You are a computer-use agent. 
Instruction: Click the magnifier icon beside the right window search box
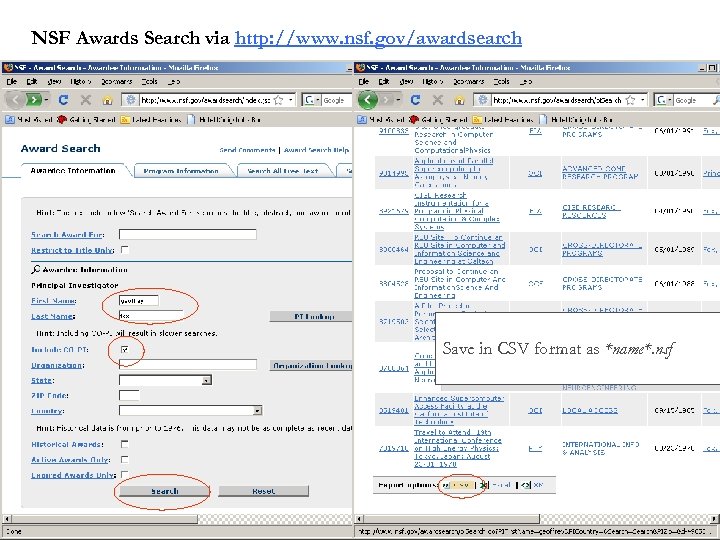(716, 100)
